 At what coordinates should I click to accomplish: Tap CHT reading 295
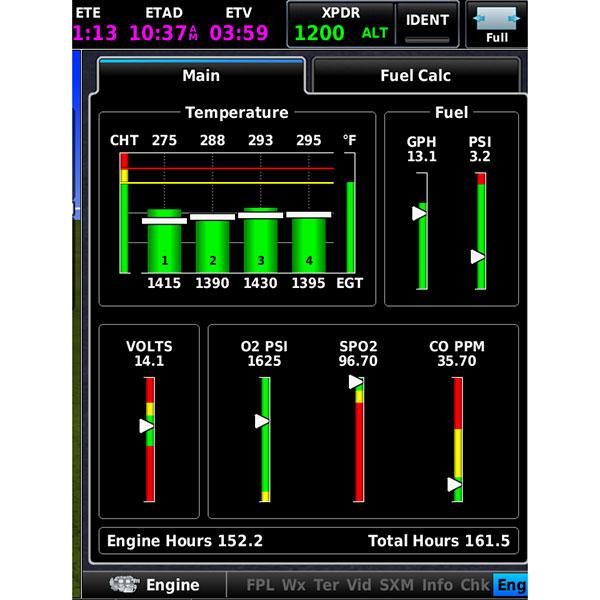click(309, 140)
